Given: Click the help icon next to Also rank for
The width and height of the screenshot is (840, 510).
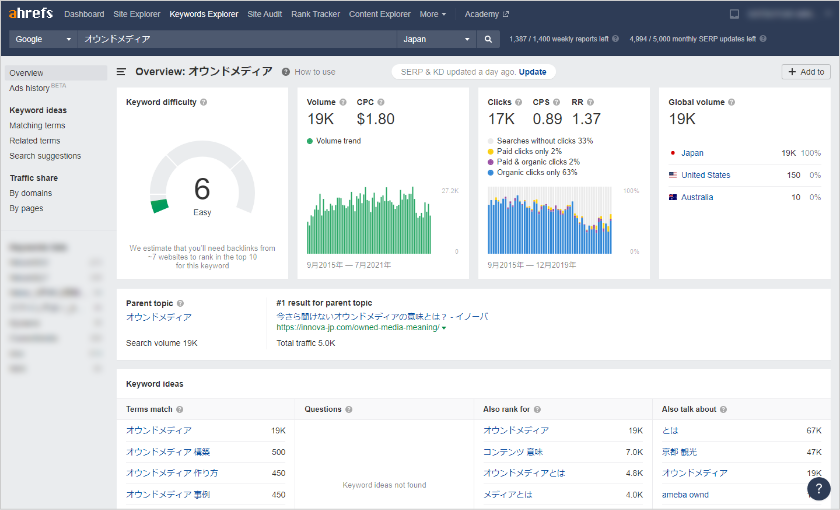Looking at the screenshot, I should (537, 409).
